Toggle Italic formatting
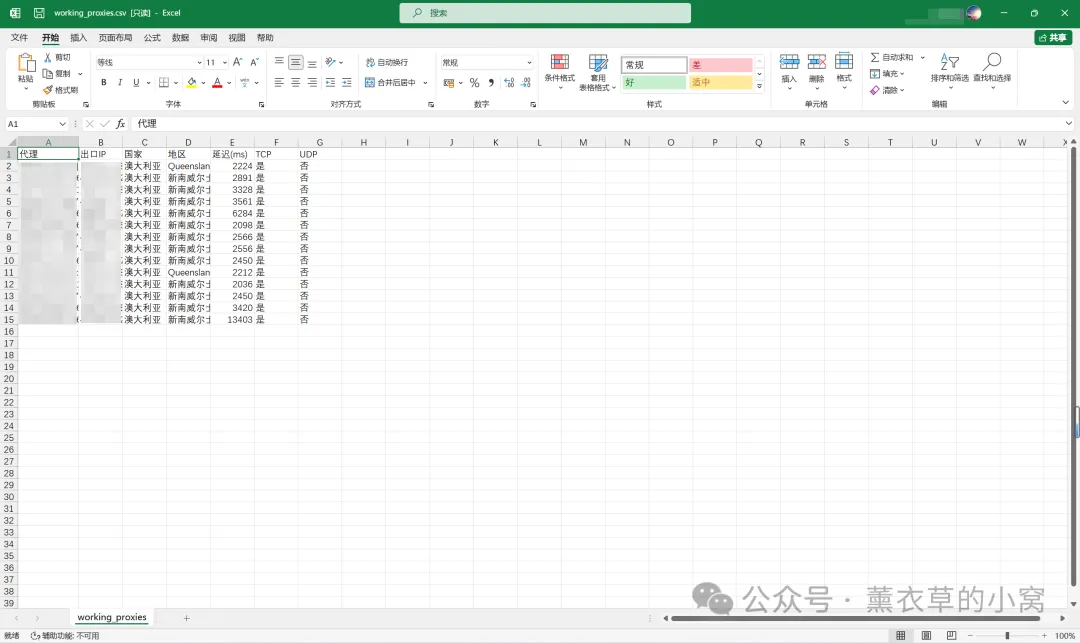 click(x=120, y=83)
